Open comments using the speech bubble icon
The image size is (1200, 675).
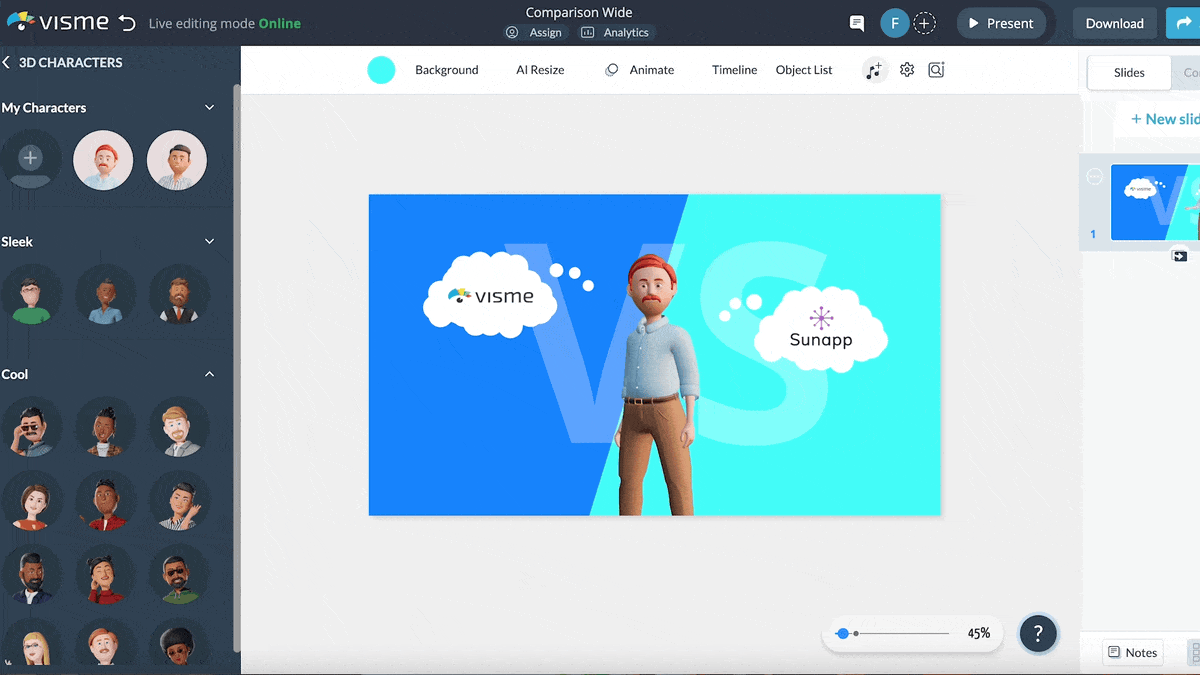click(856, 22)
